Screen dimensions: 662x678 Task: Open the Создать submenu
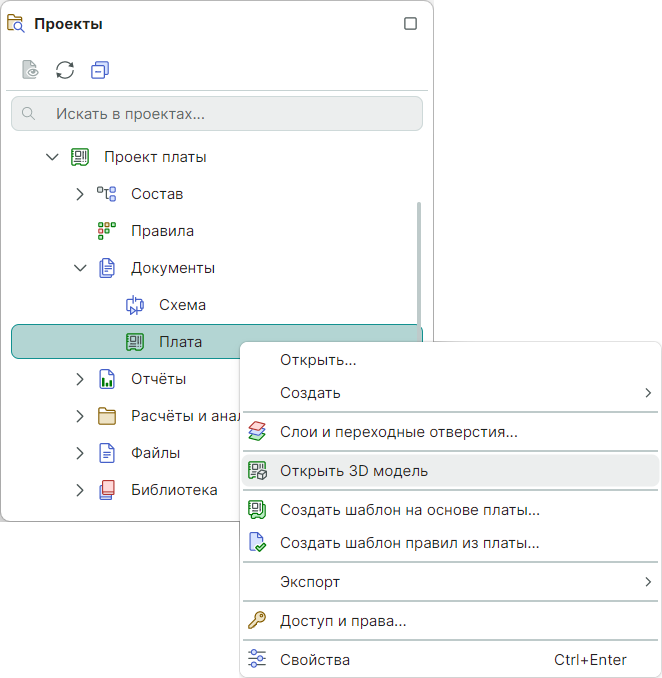pos(450,393)
